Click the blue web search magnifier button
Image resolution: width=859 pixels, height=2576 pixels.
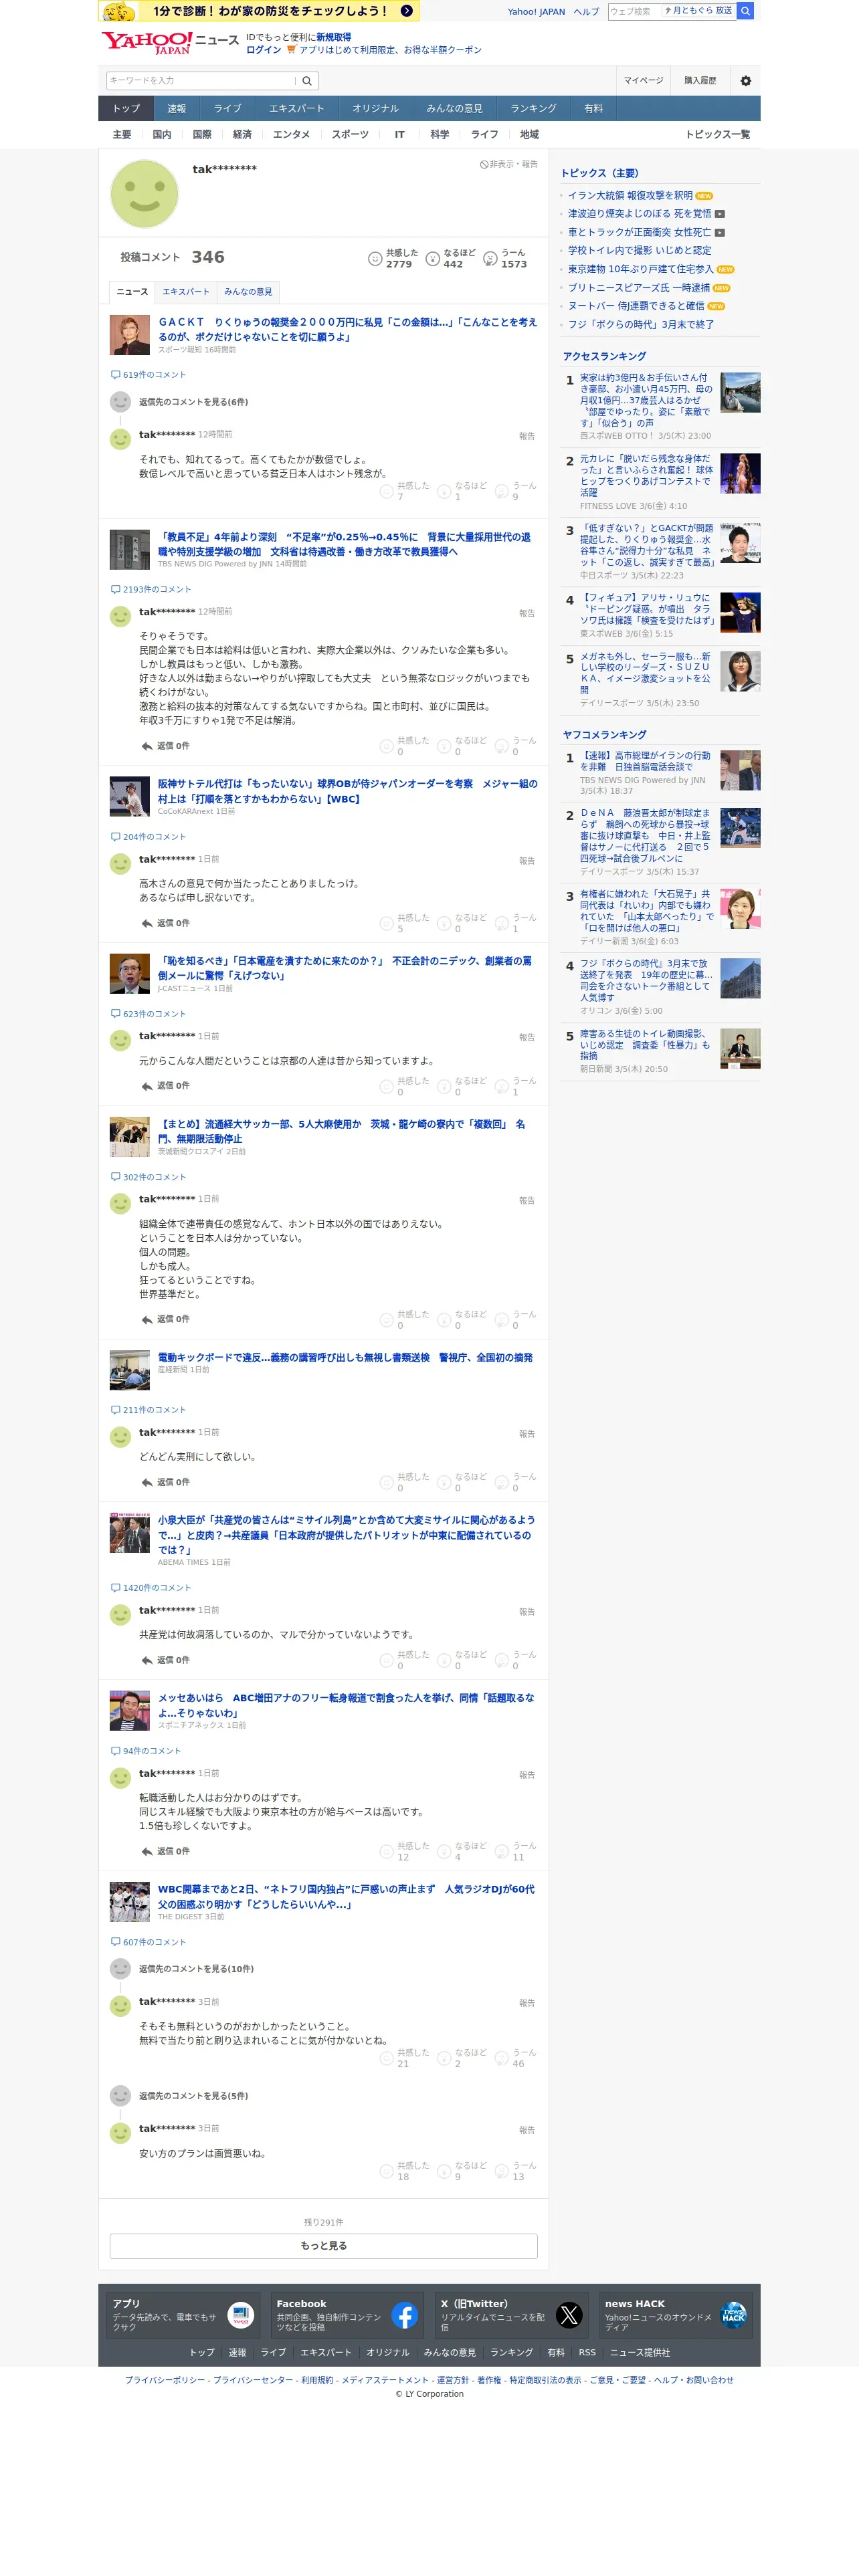[745, 11]
